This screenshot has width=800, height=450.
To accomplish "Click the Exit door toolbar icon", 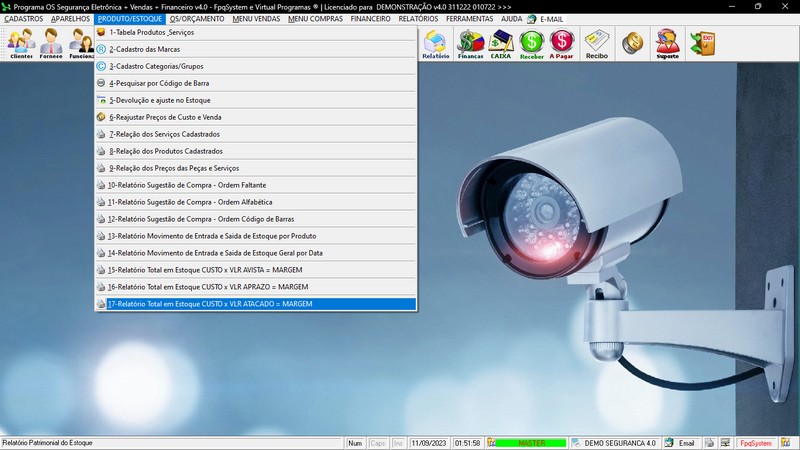I will coord(703,44).
